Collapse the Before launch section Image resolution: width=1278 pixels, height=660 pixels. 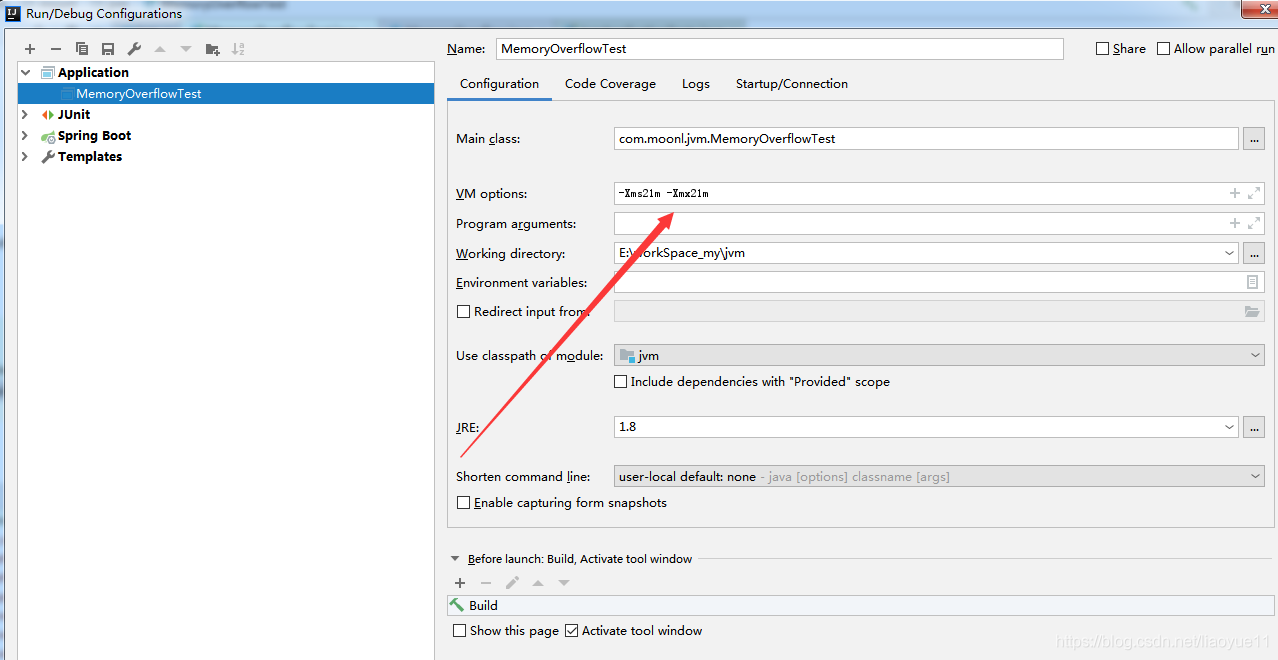pos(456,559)
